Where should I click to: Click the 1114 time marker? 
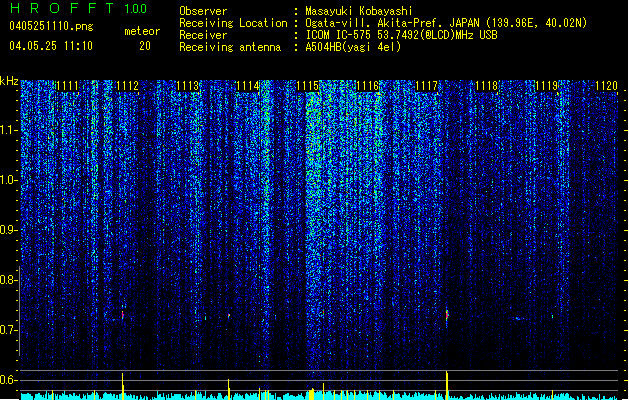click(x=248, y=86)
